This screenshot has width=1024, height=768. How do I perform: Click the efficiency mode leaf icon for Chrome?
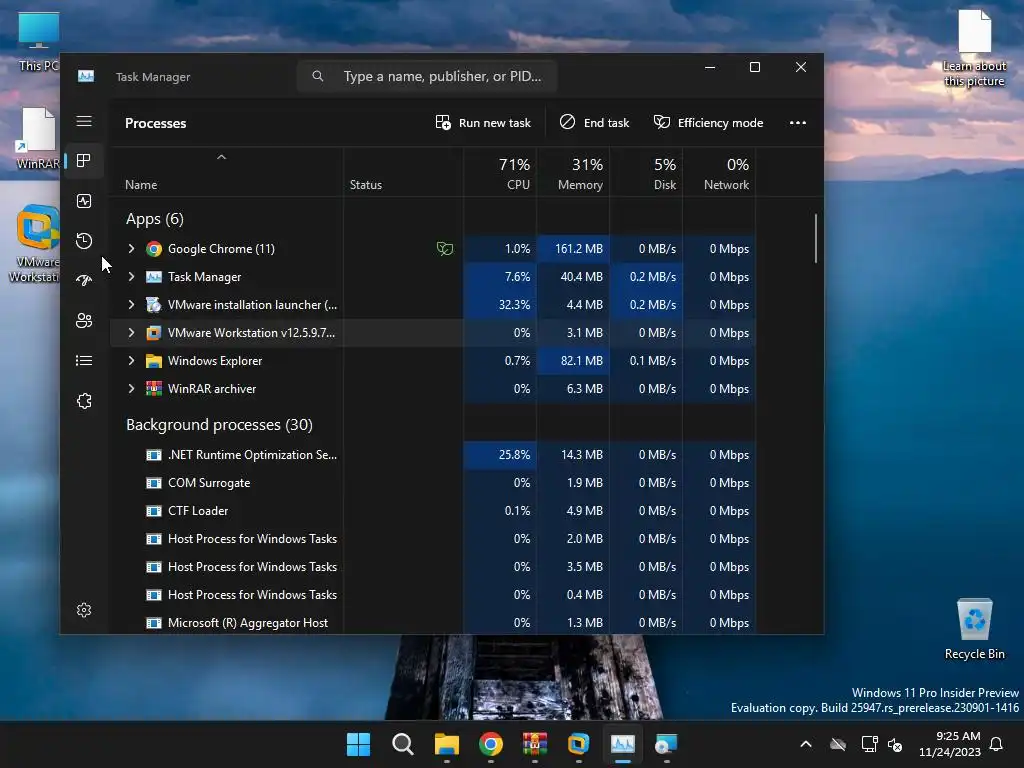pyautogui.click(x=445, y=249)
